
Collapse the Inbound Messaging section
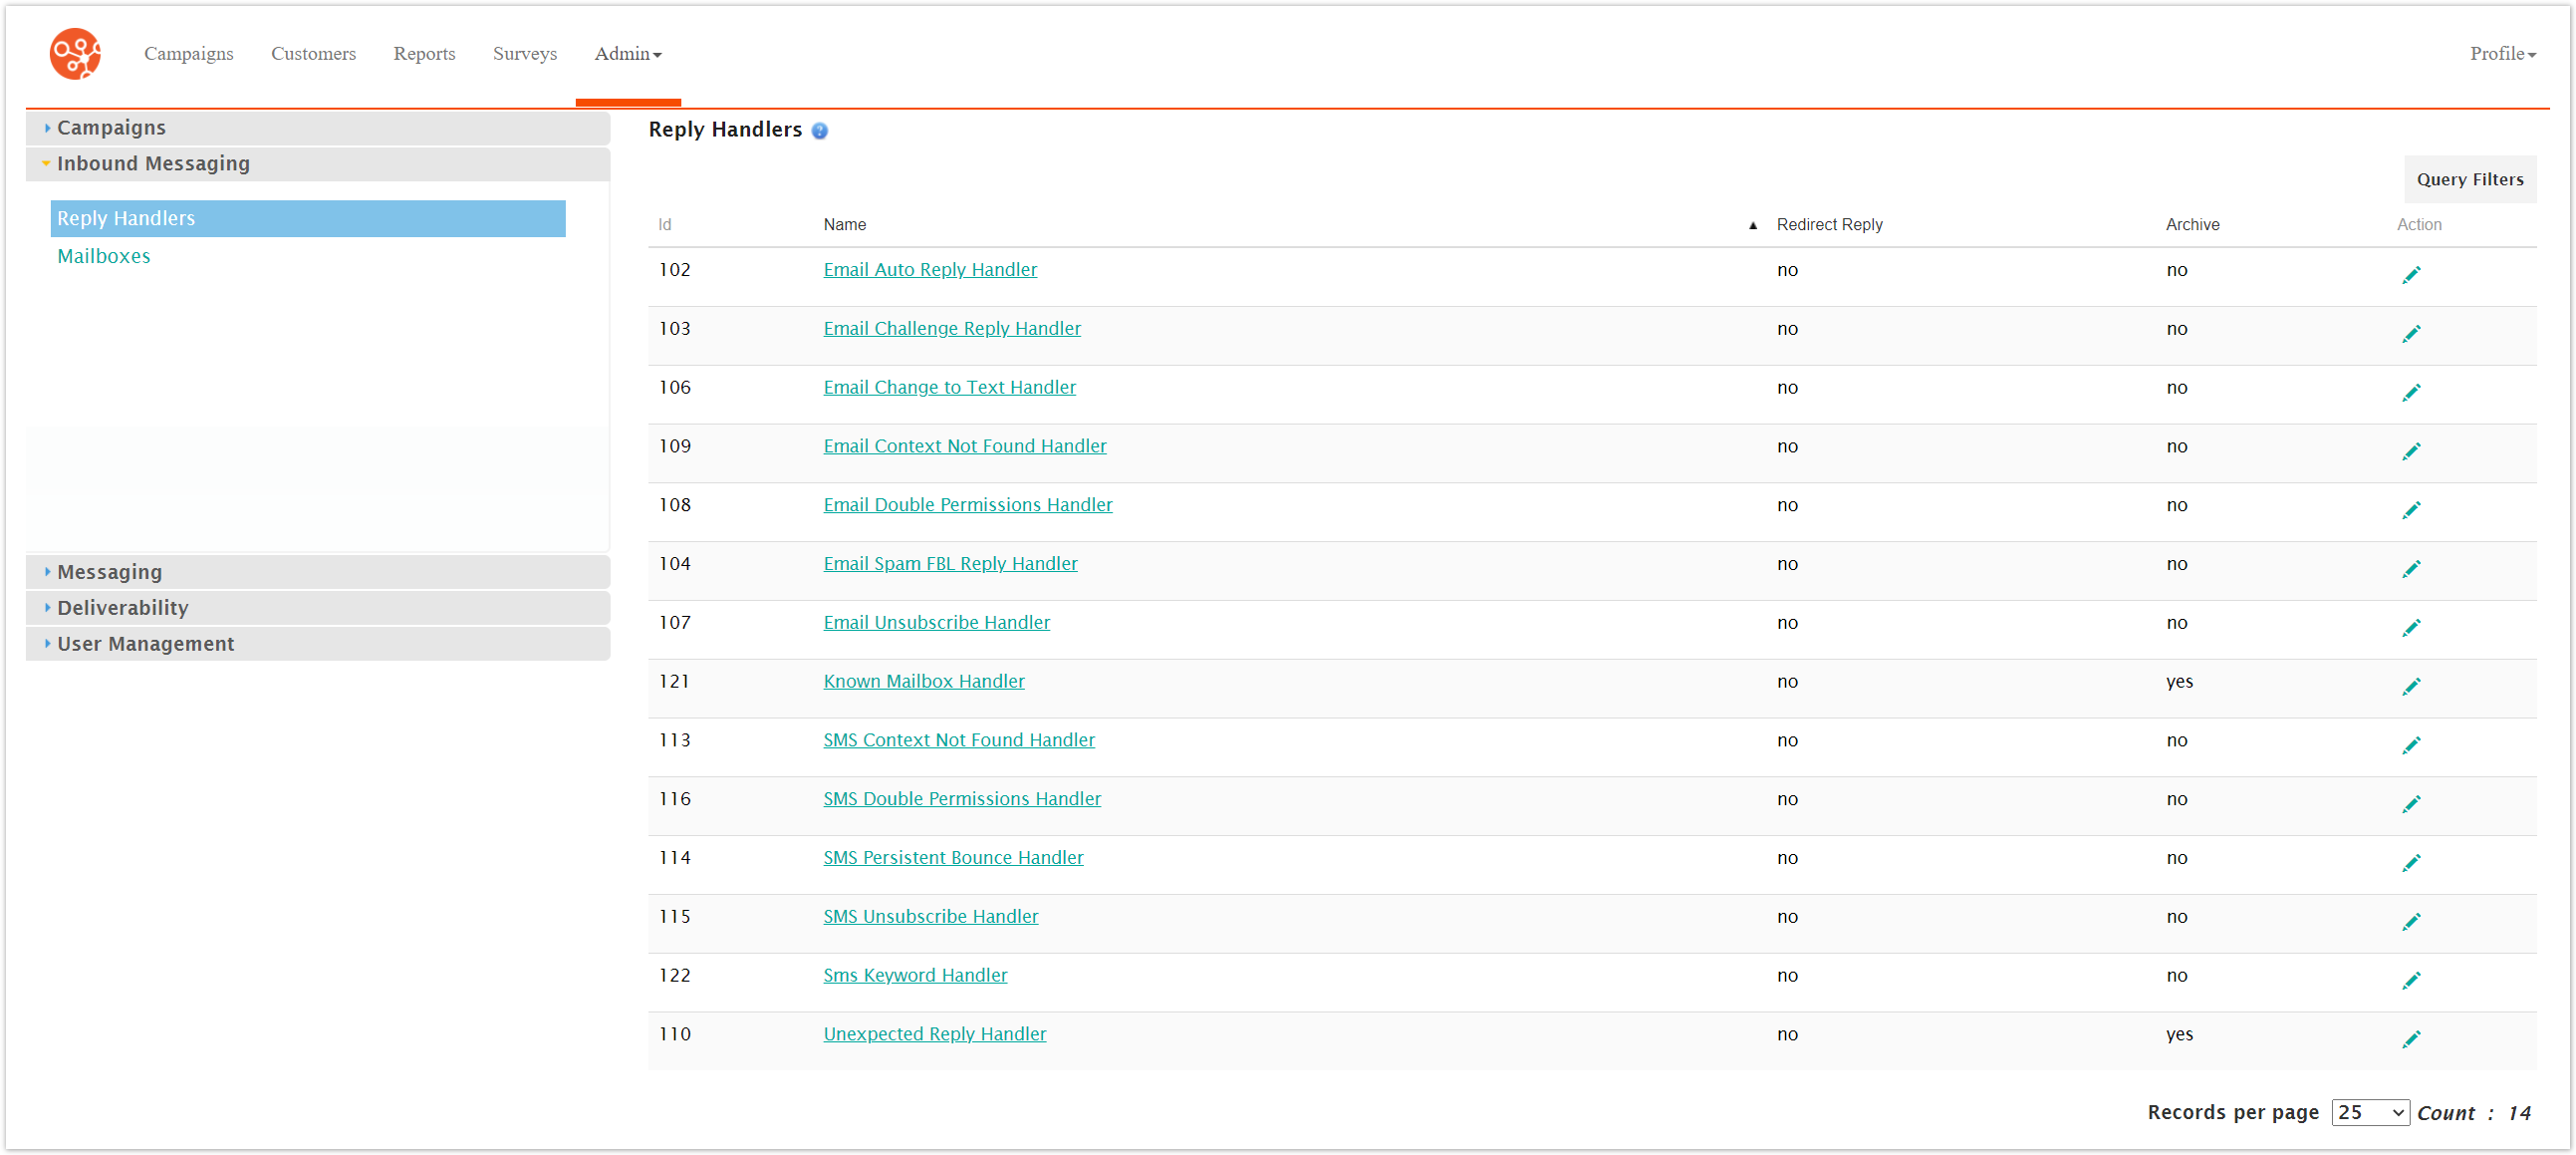[x=153, y=163]
